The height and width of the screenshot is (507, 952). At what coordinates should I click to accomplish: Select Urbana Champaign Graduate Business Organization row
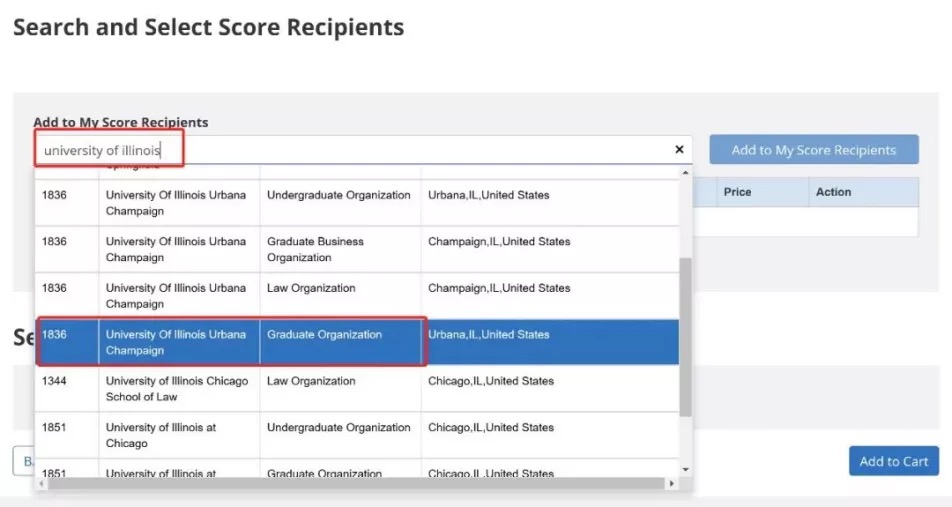pyautogui.click(x=357, y=250)
